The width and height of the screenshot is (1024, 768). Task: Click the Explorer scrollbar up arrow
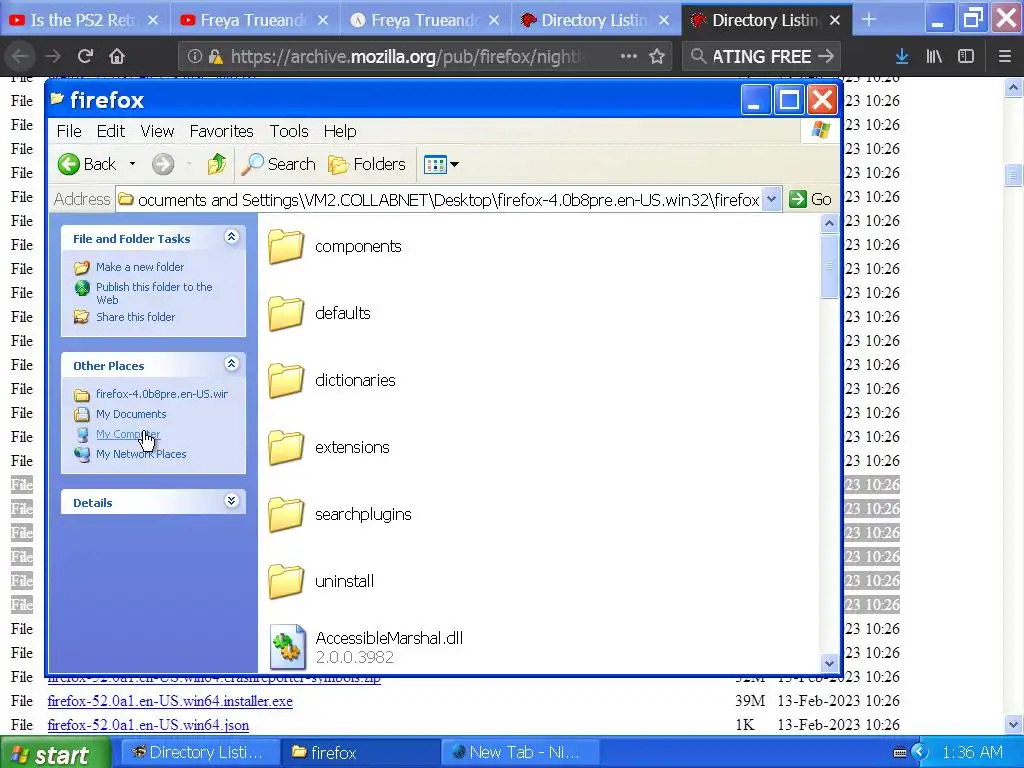829,224
